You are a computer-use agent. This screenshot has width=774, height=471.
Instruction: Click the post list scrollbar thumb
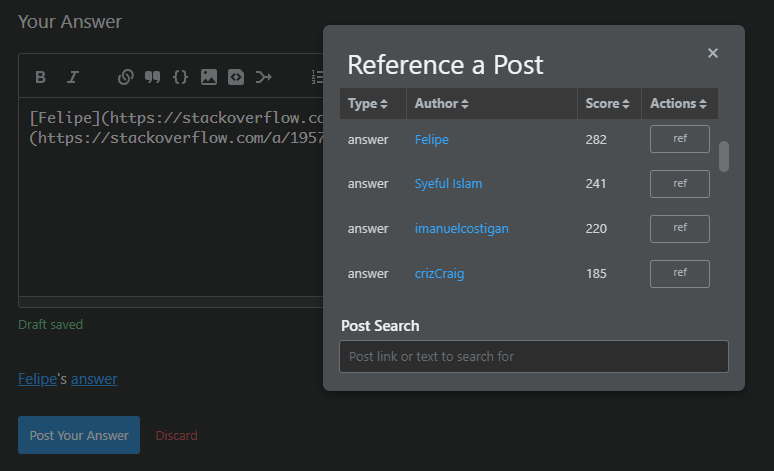[724, 156]
